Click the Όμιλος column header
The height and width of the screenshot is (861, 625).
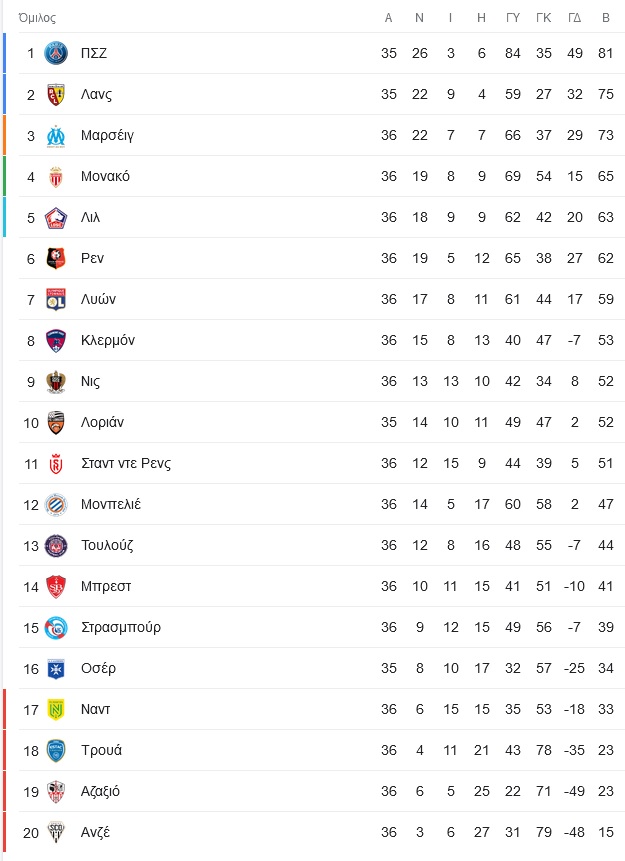[x=37, y=18]
